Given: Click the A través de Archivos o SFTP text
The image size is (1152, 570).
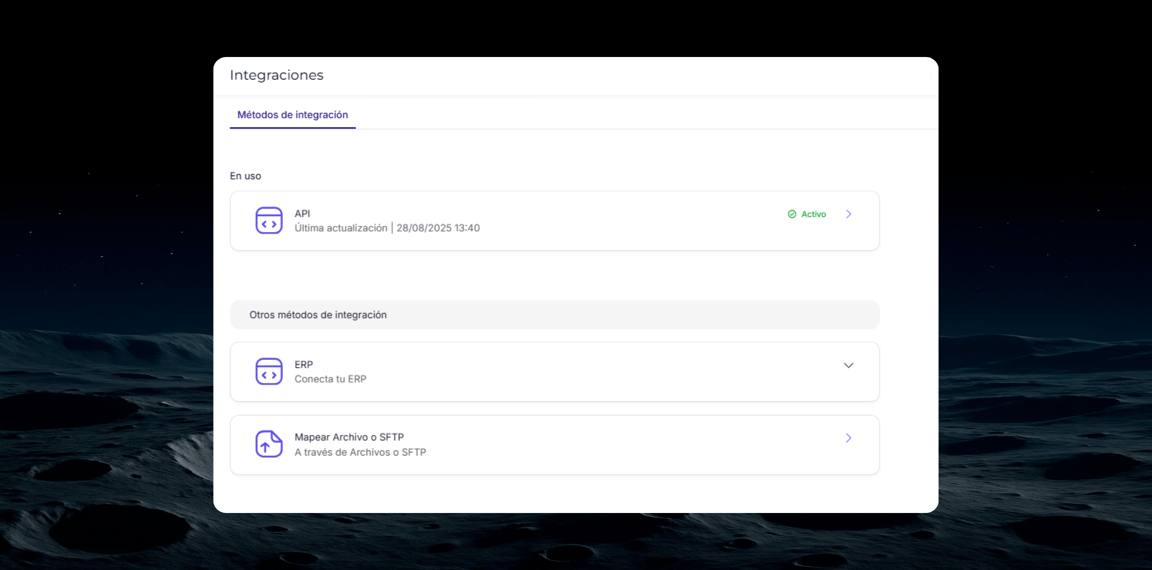Looking at the screenshot, I should pos(360,452).
